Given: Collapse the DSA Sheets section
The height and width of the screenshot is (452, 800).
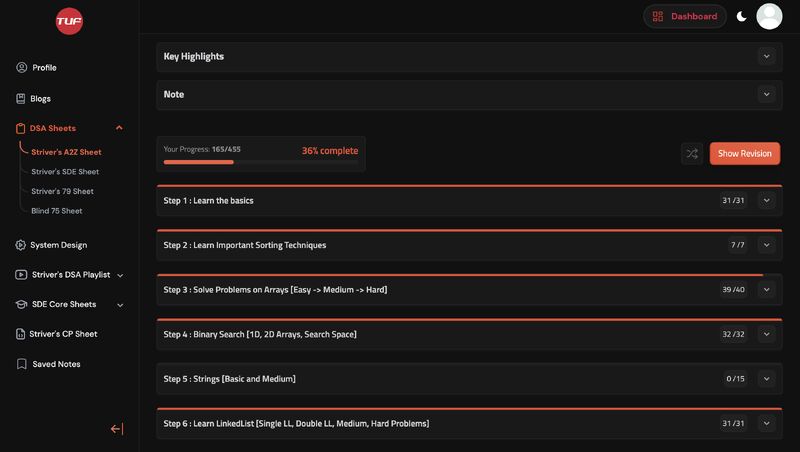Looking at the screenshot, I should [119, 128].
